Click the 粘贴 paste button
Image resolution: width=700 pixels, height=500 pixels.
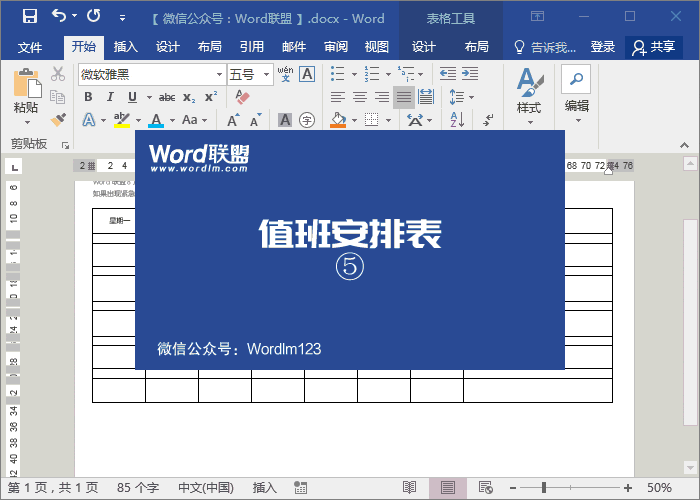[x=26, y=96]
